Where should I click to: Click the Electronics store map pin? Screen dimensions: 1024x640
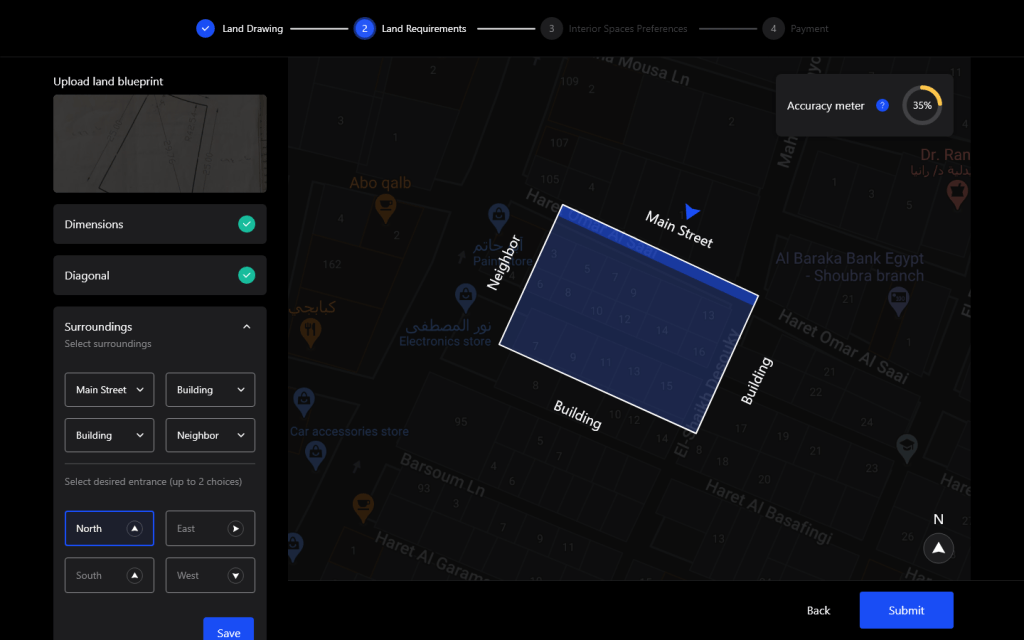(464, 296)
